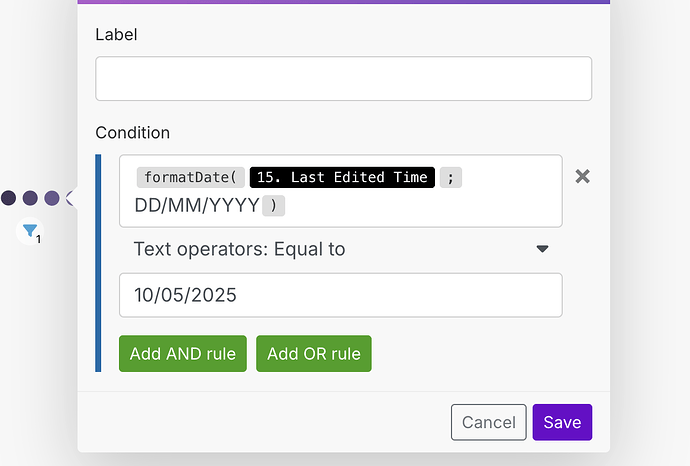Click the DD/MM/YYYY format text
Viewport: 690px width, 466px height.
196,206
